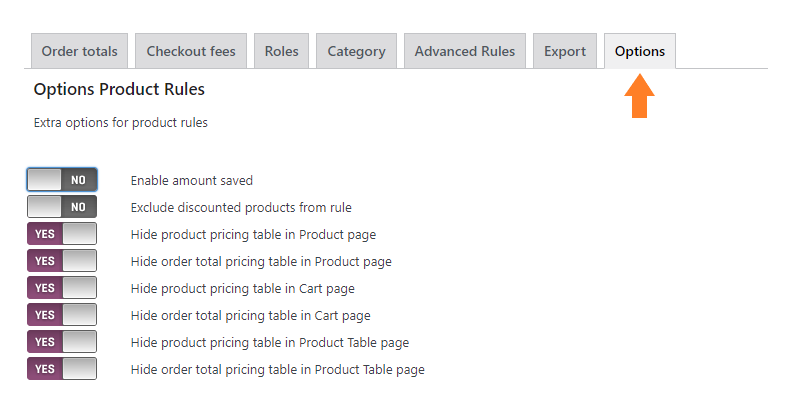786x410 pixels.
Task: Toggle Hide product pricing table in Product page
Action: 62,234
